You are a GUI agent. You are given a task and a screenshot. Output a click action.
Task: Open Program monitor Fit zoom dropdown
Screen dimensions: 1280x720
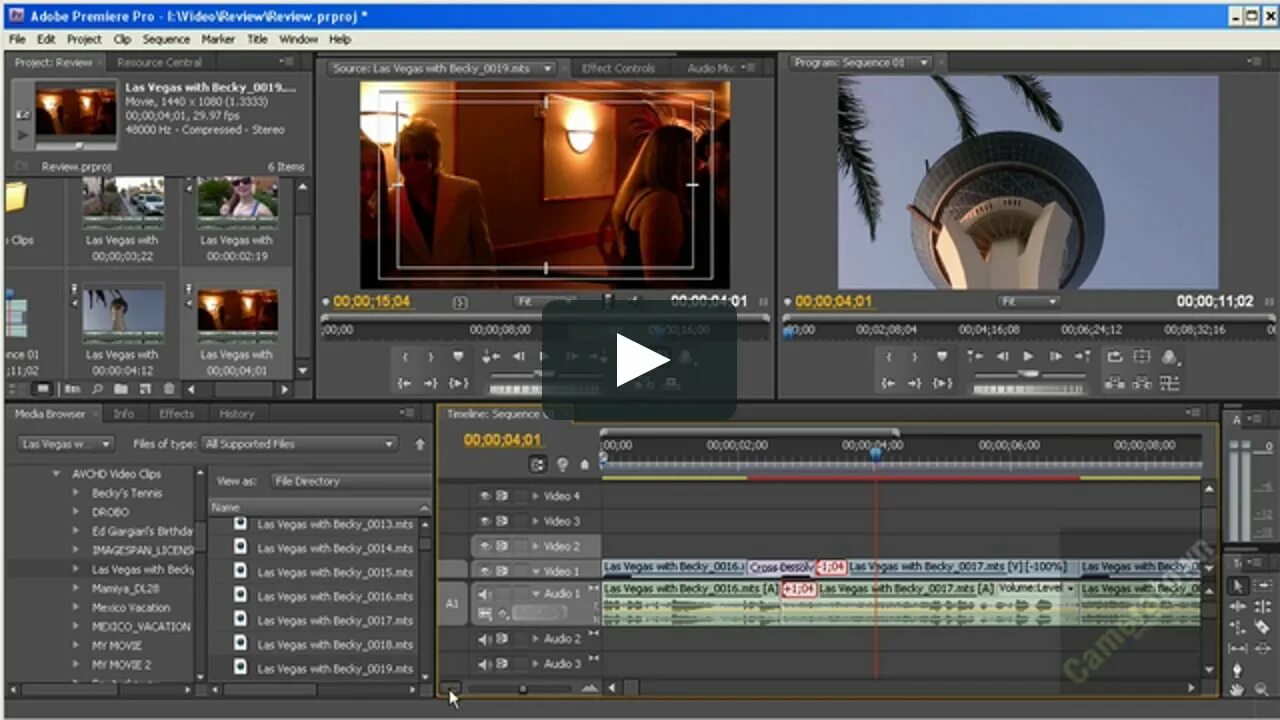(x=1029, y=301)
